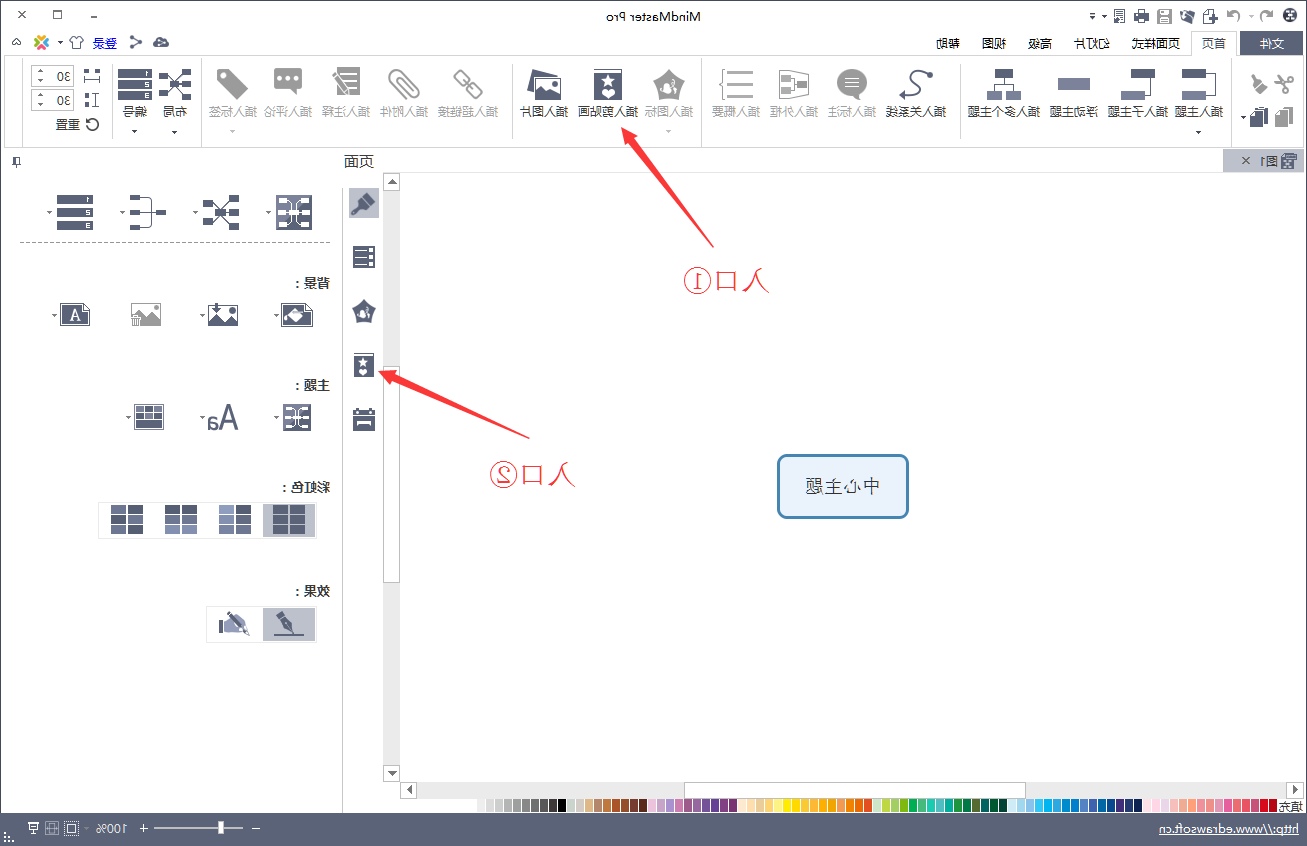Open the Help (帮助) tab
1307x846 pixels.
948,43
